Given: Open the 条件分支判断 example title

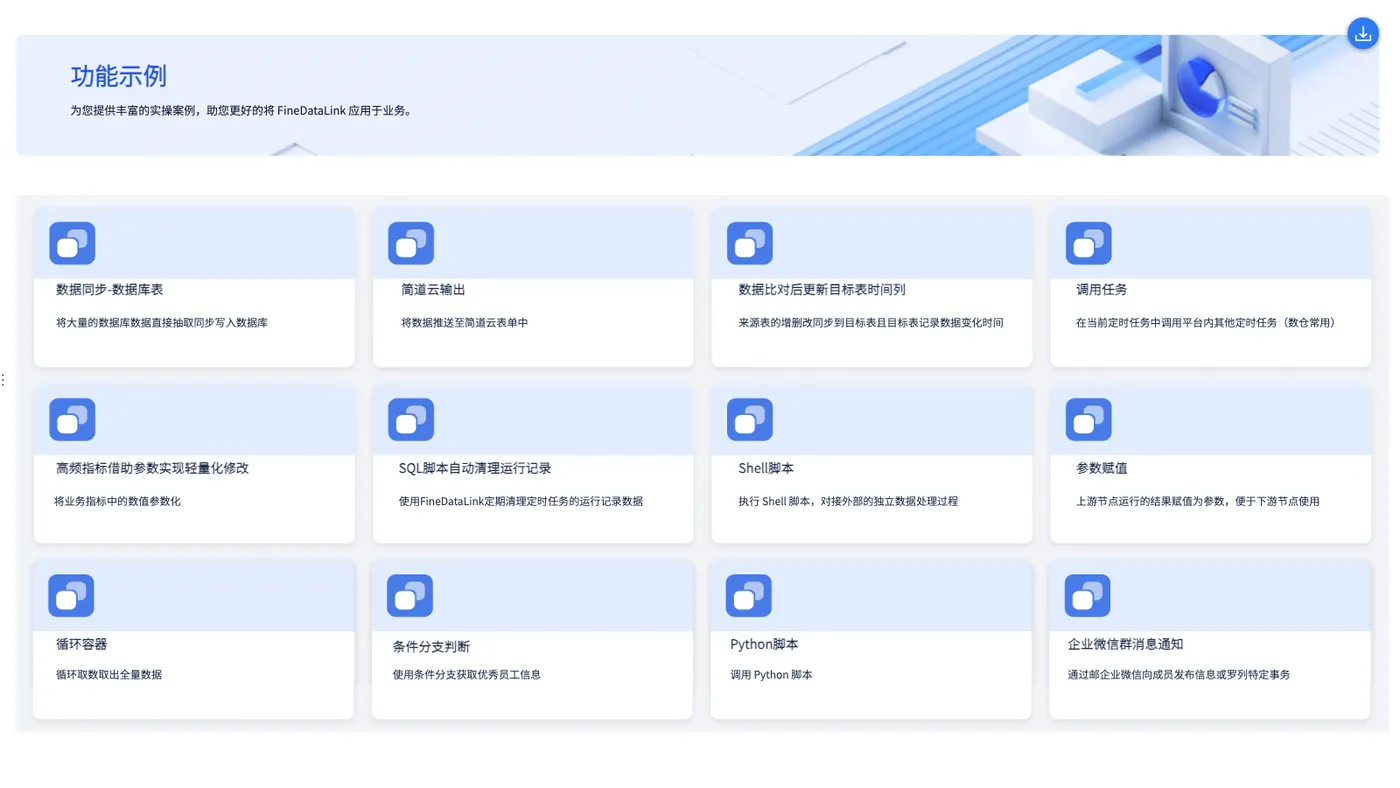Looking at the screenshot, I should (431, 647).
